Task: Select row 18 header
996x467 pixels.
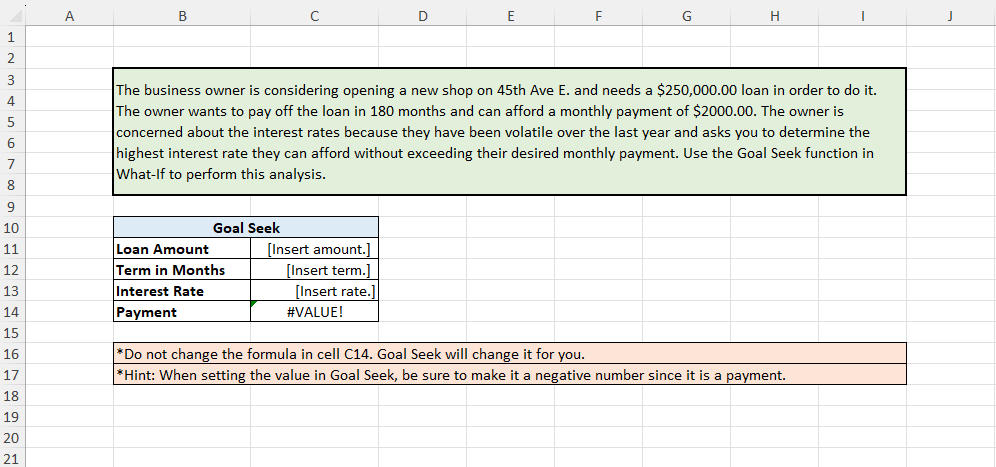Action: point(13,395)
